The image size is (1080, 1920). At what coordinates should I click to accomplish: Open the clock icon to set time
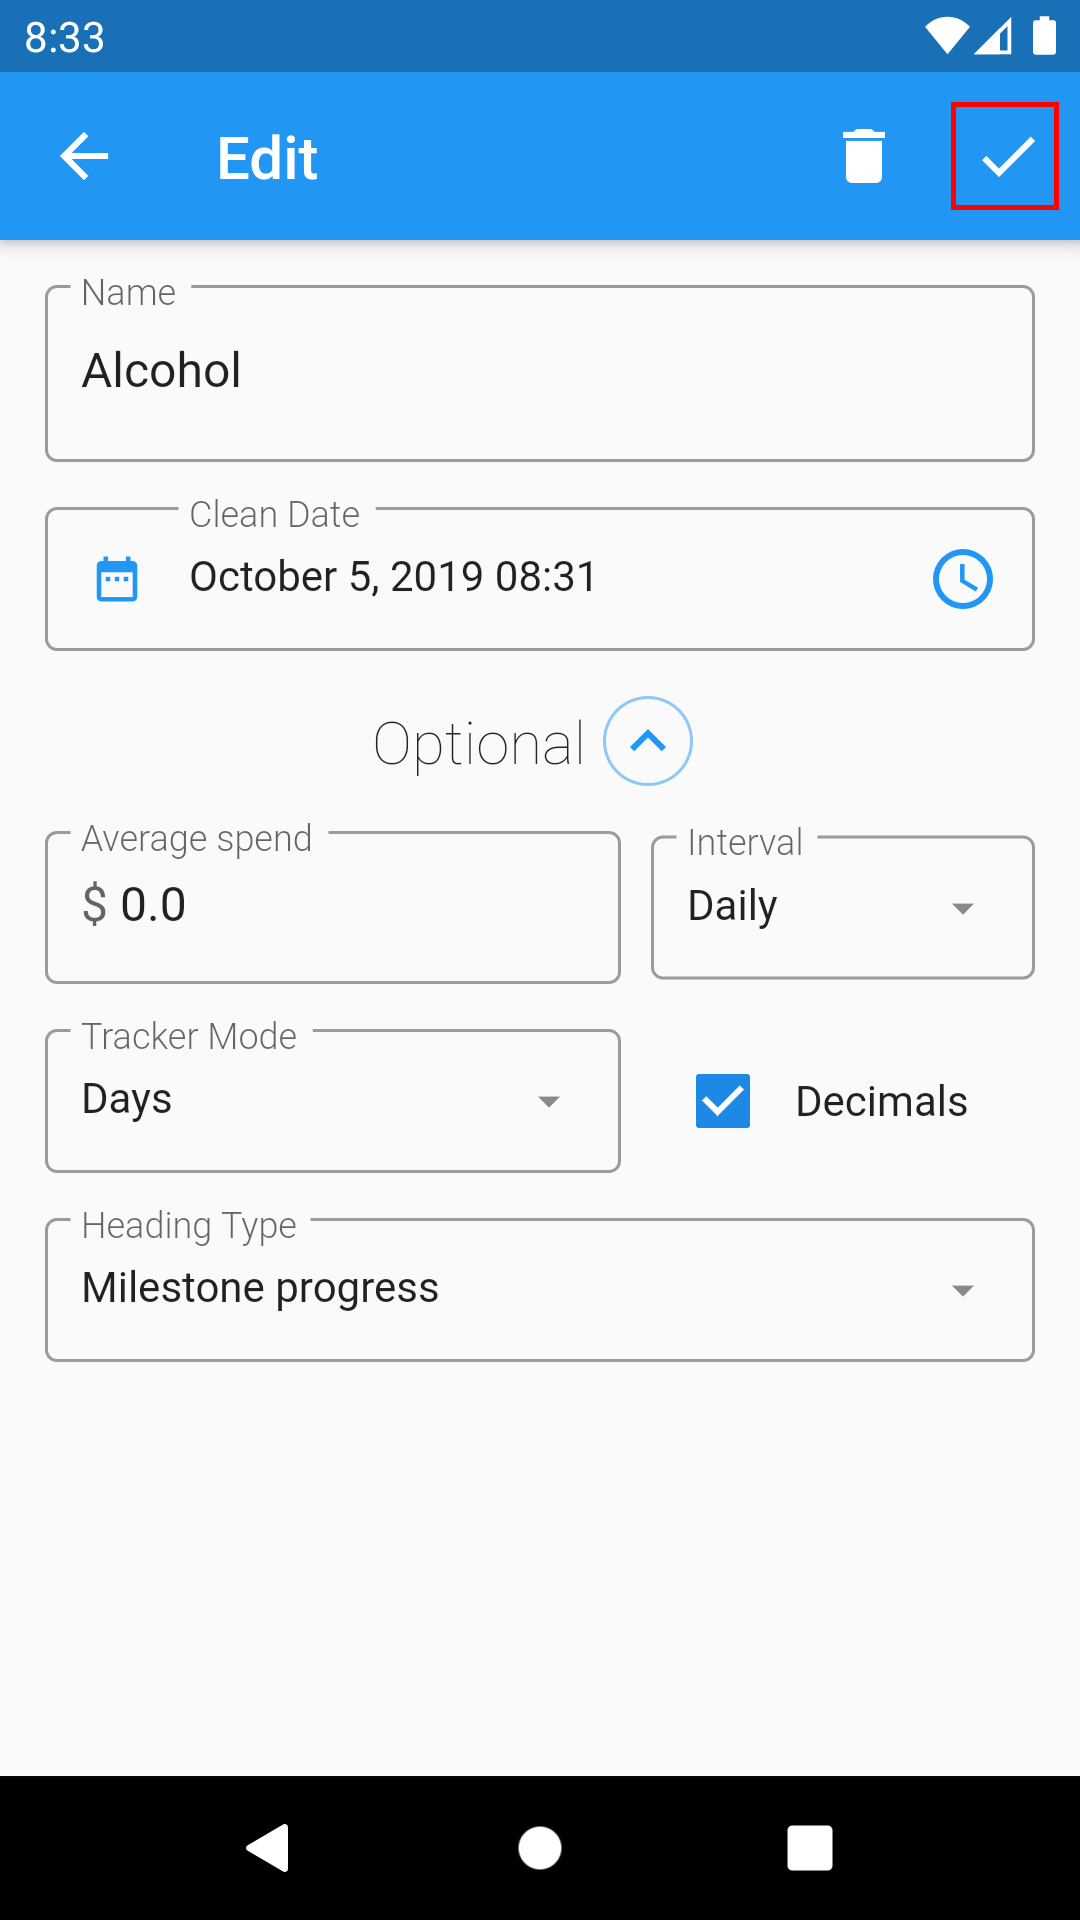[962, 579]
